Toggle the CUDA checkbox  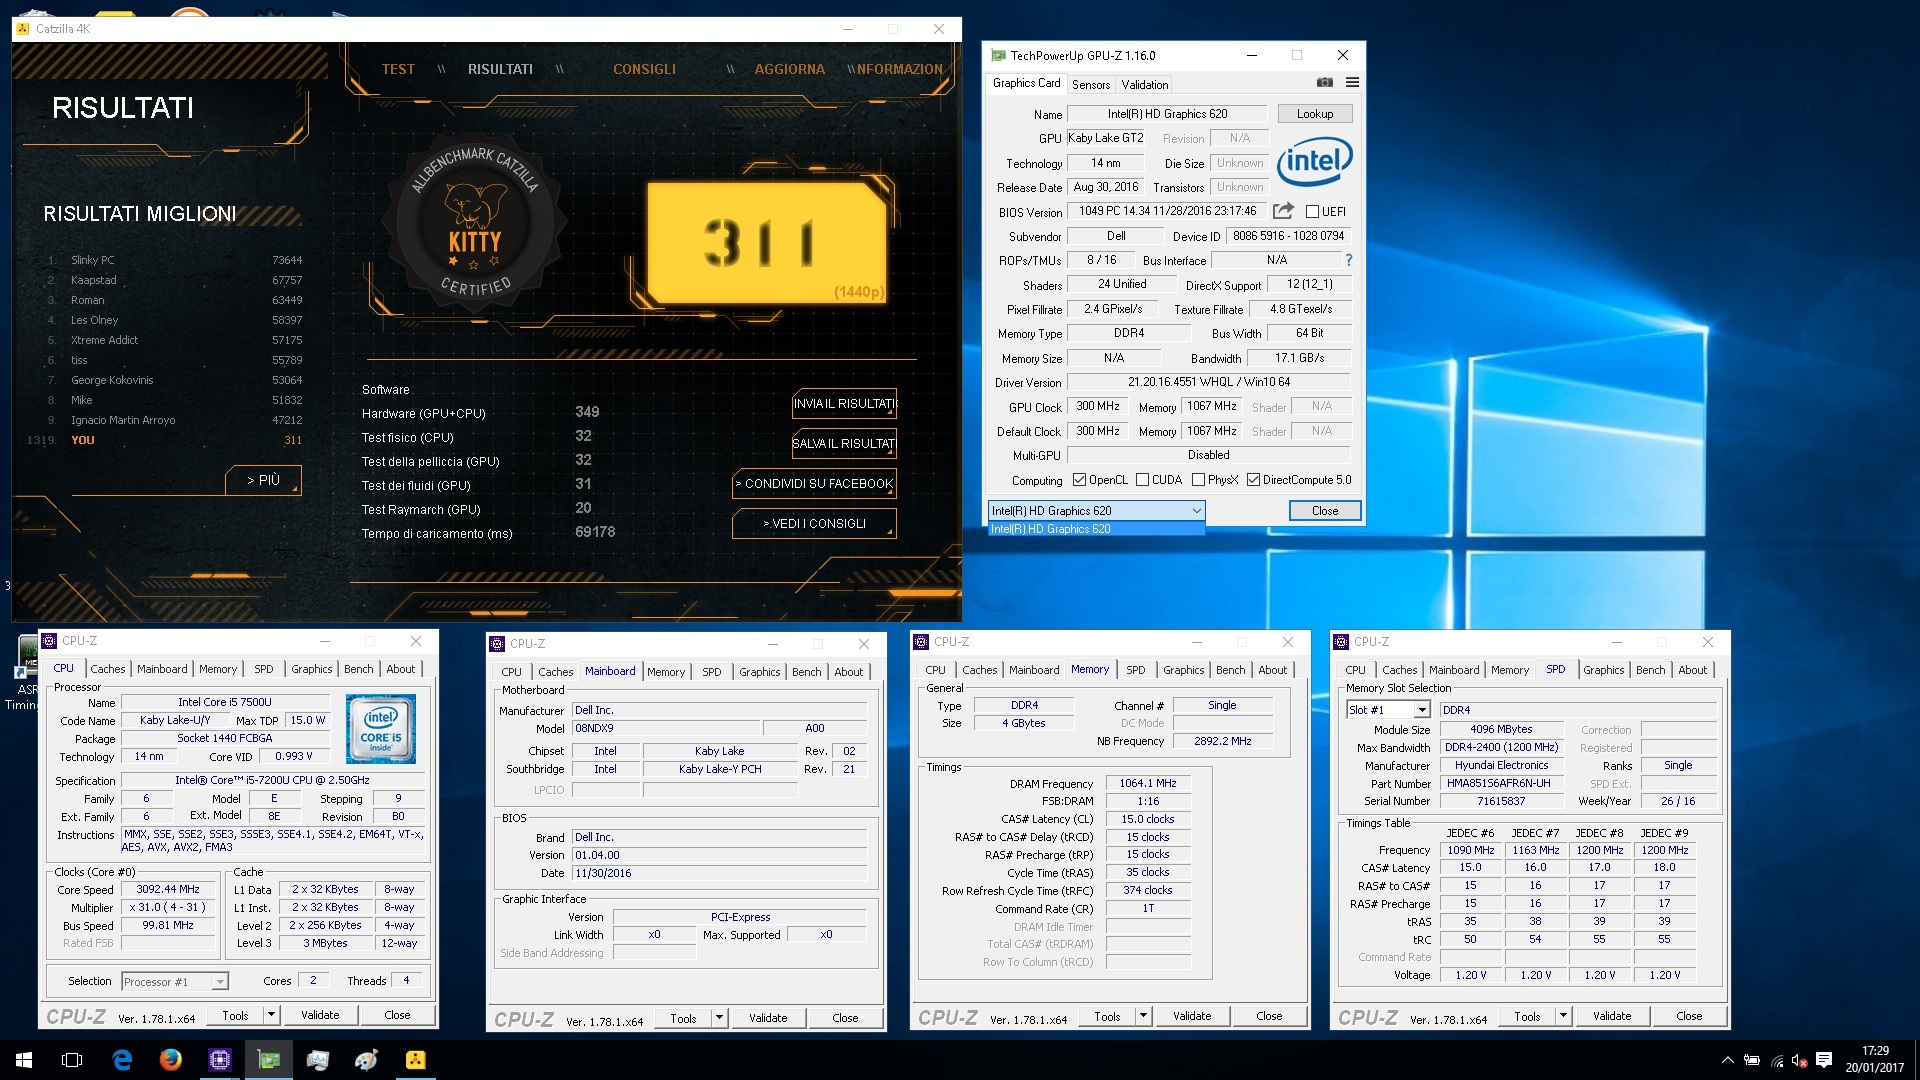(x=1142, y=480)
